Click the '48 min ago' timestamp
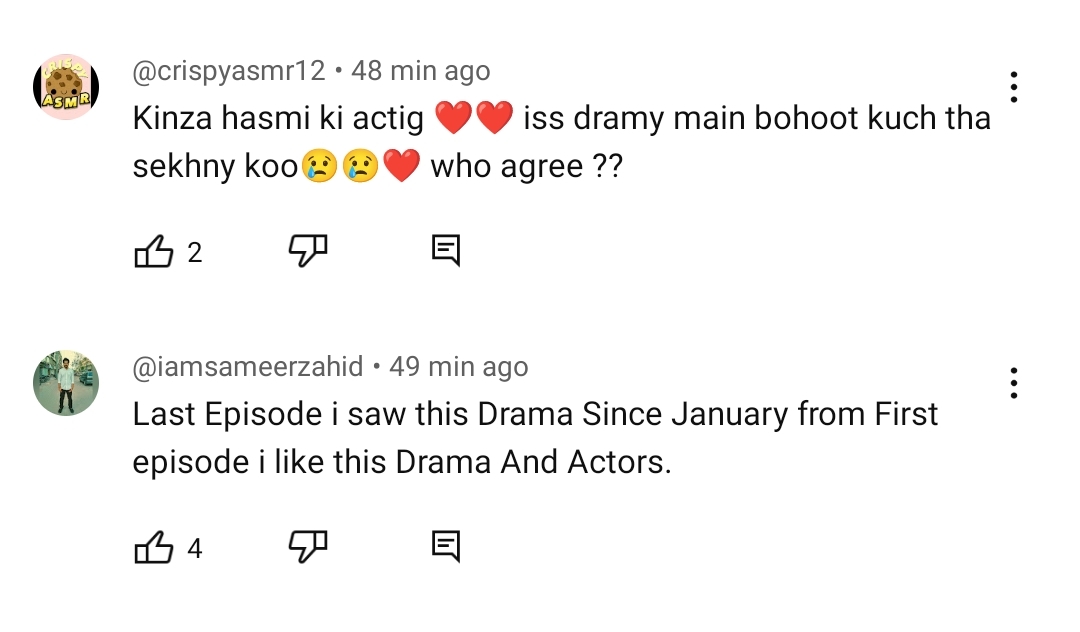Image resolution: width=1080 pixels, height=632 pixels. tap(421, 72)
